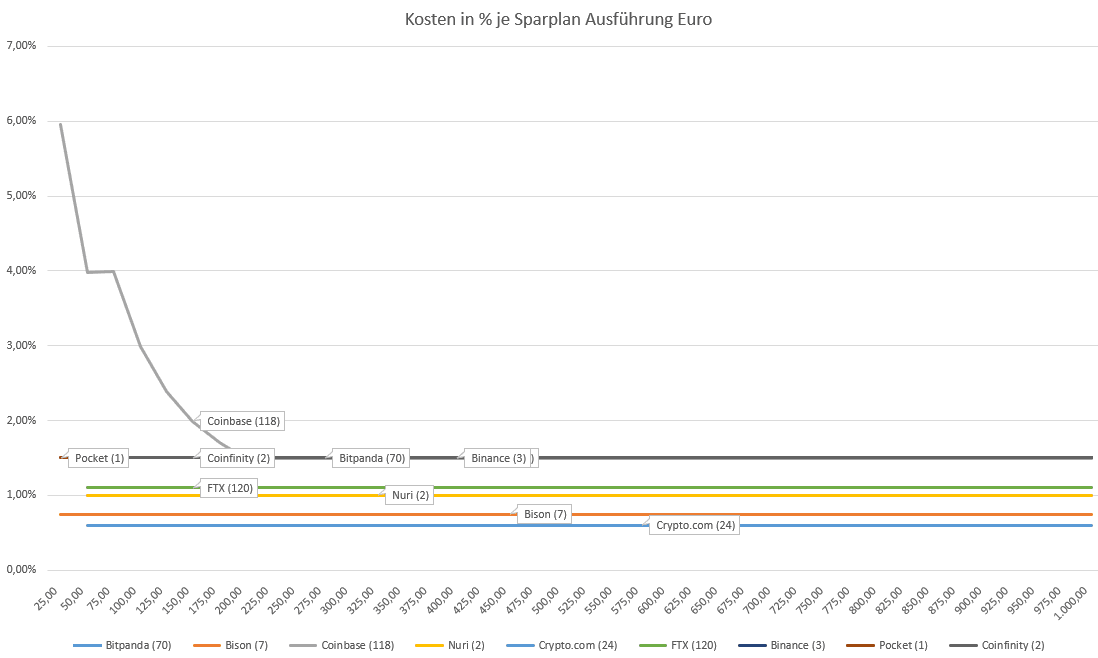Click the Crypto.com (24) data label callout

(695, 526)
